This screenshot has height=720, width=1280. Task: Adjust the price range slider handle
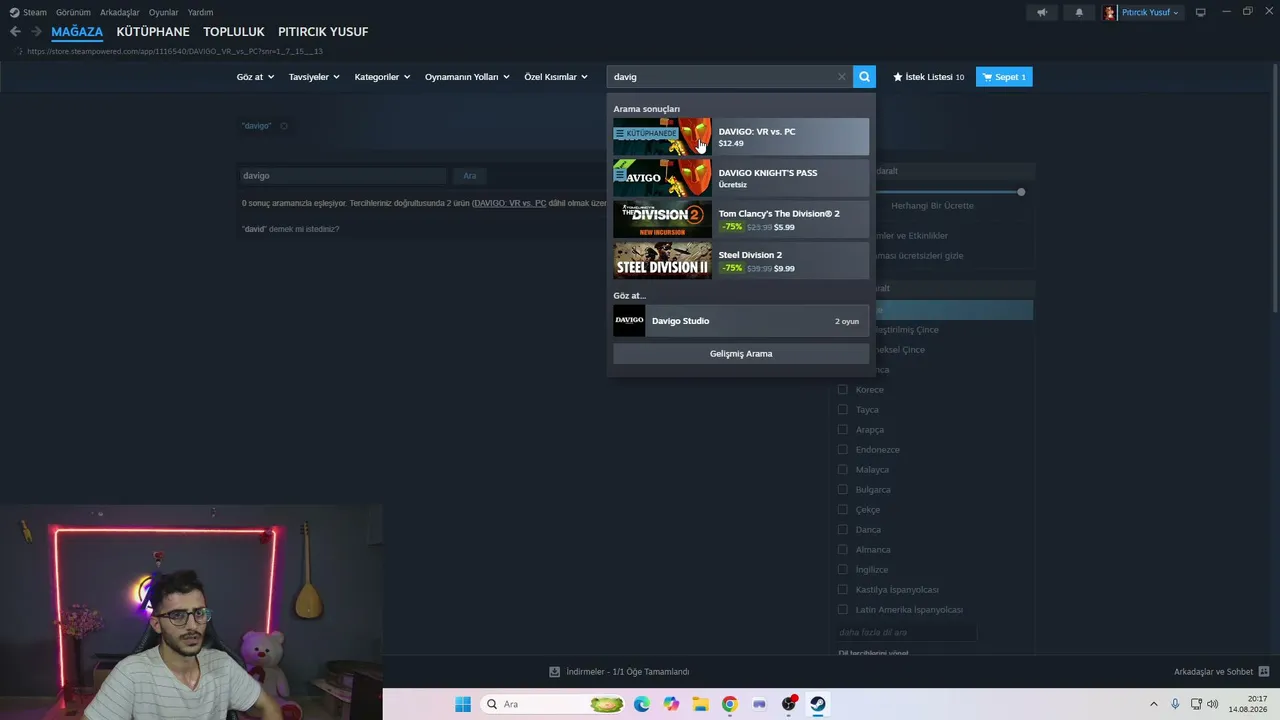pyautogui.click(x=1021, y=192)
